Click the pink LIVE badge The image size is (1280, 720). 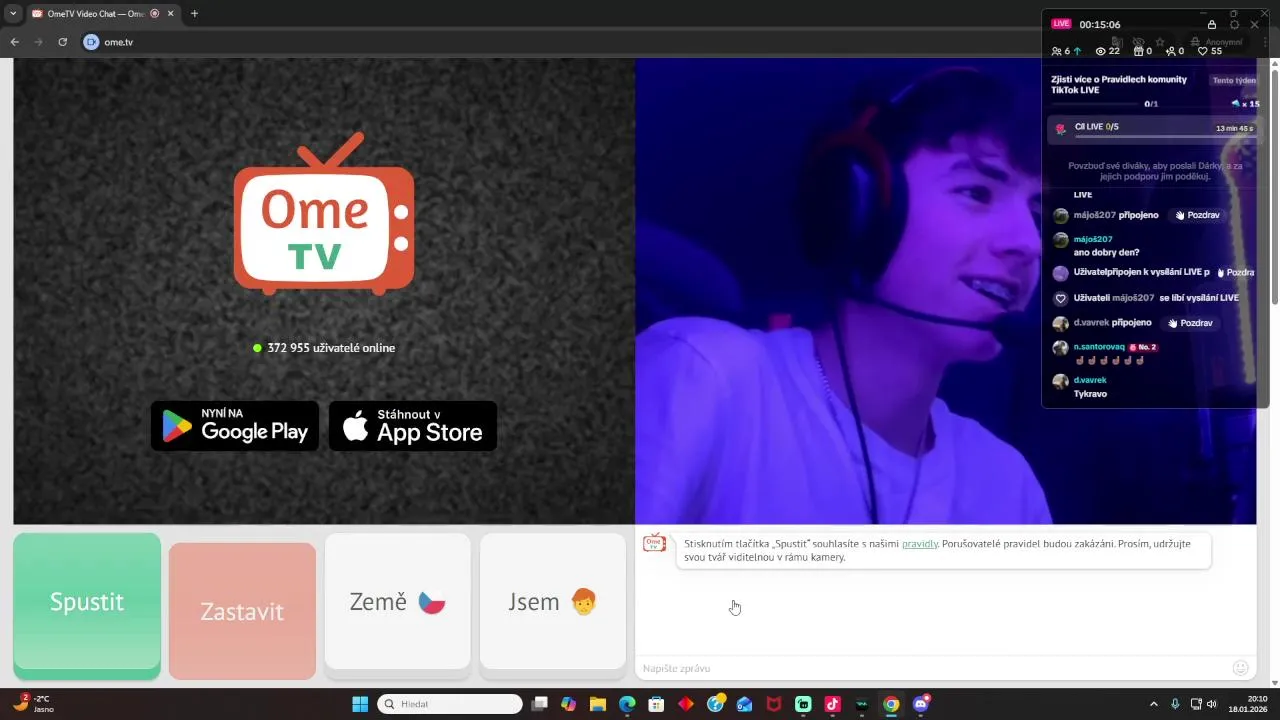pyautogui.click(x=1061, y=24)
